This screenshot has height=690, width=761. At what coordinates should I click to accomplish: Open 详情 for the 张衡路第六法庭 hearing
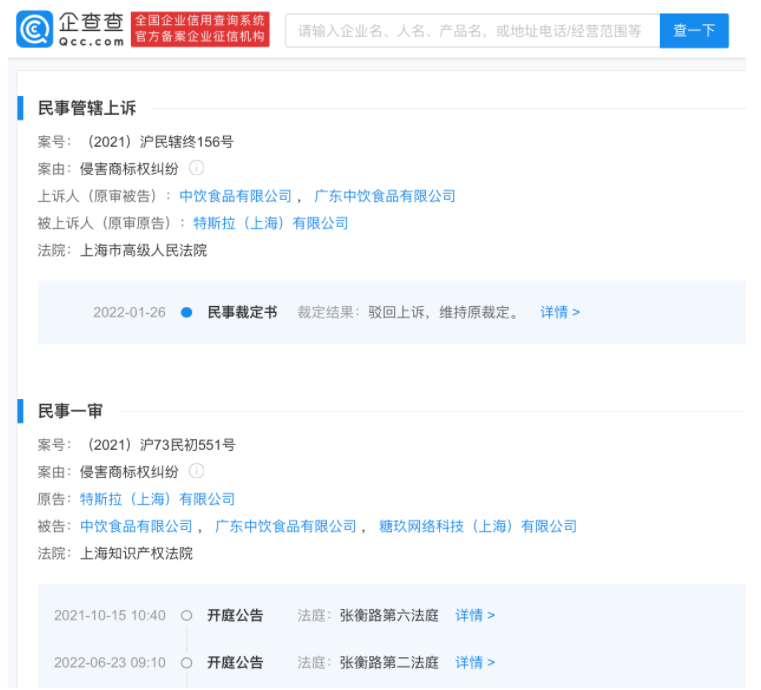(x=475, y=615)
